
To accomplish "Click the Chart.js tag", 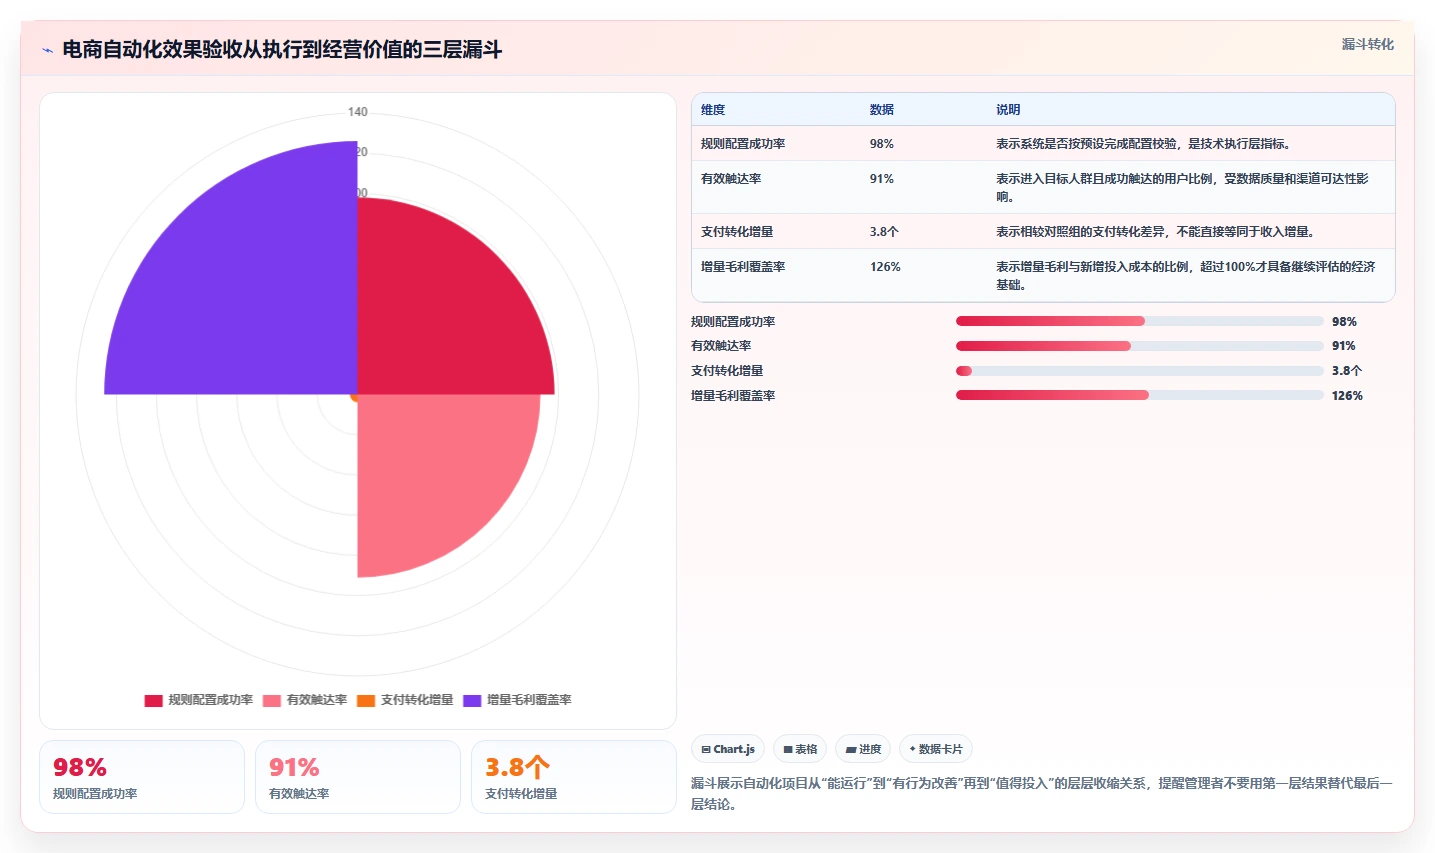I will click(x=728, y=749).
